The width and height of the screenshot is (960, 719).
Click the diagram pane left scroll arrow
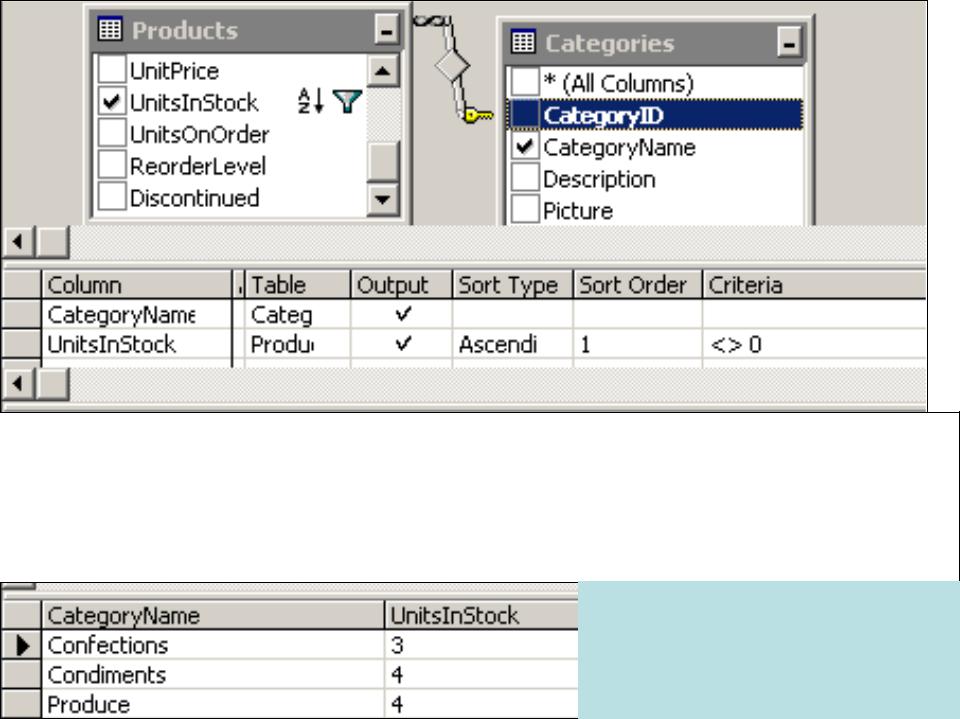pyautogui.click(x=18, y=241)
